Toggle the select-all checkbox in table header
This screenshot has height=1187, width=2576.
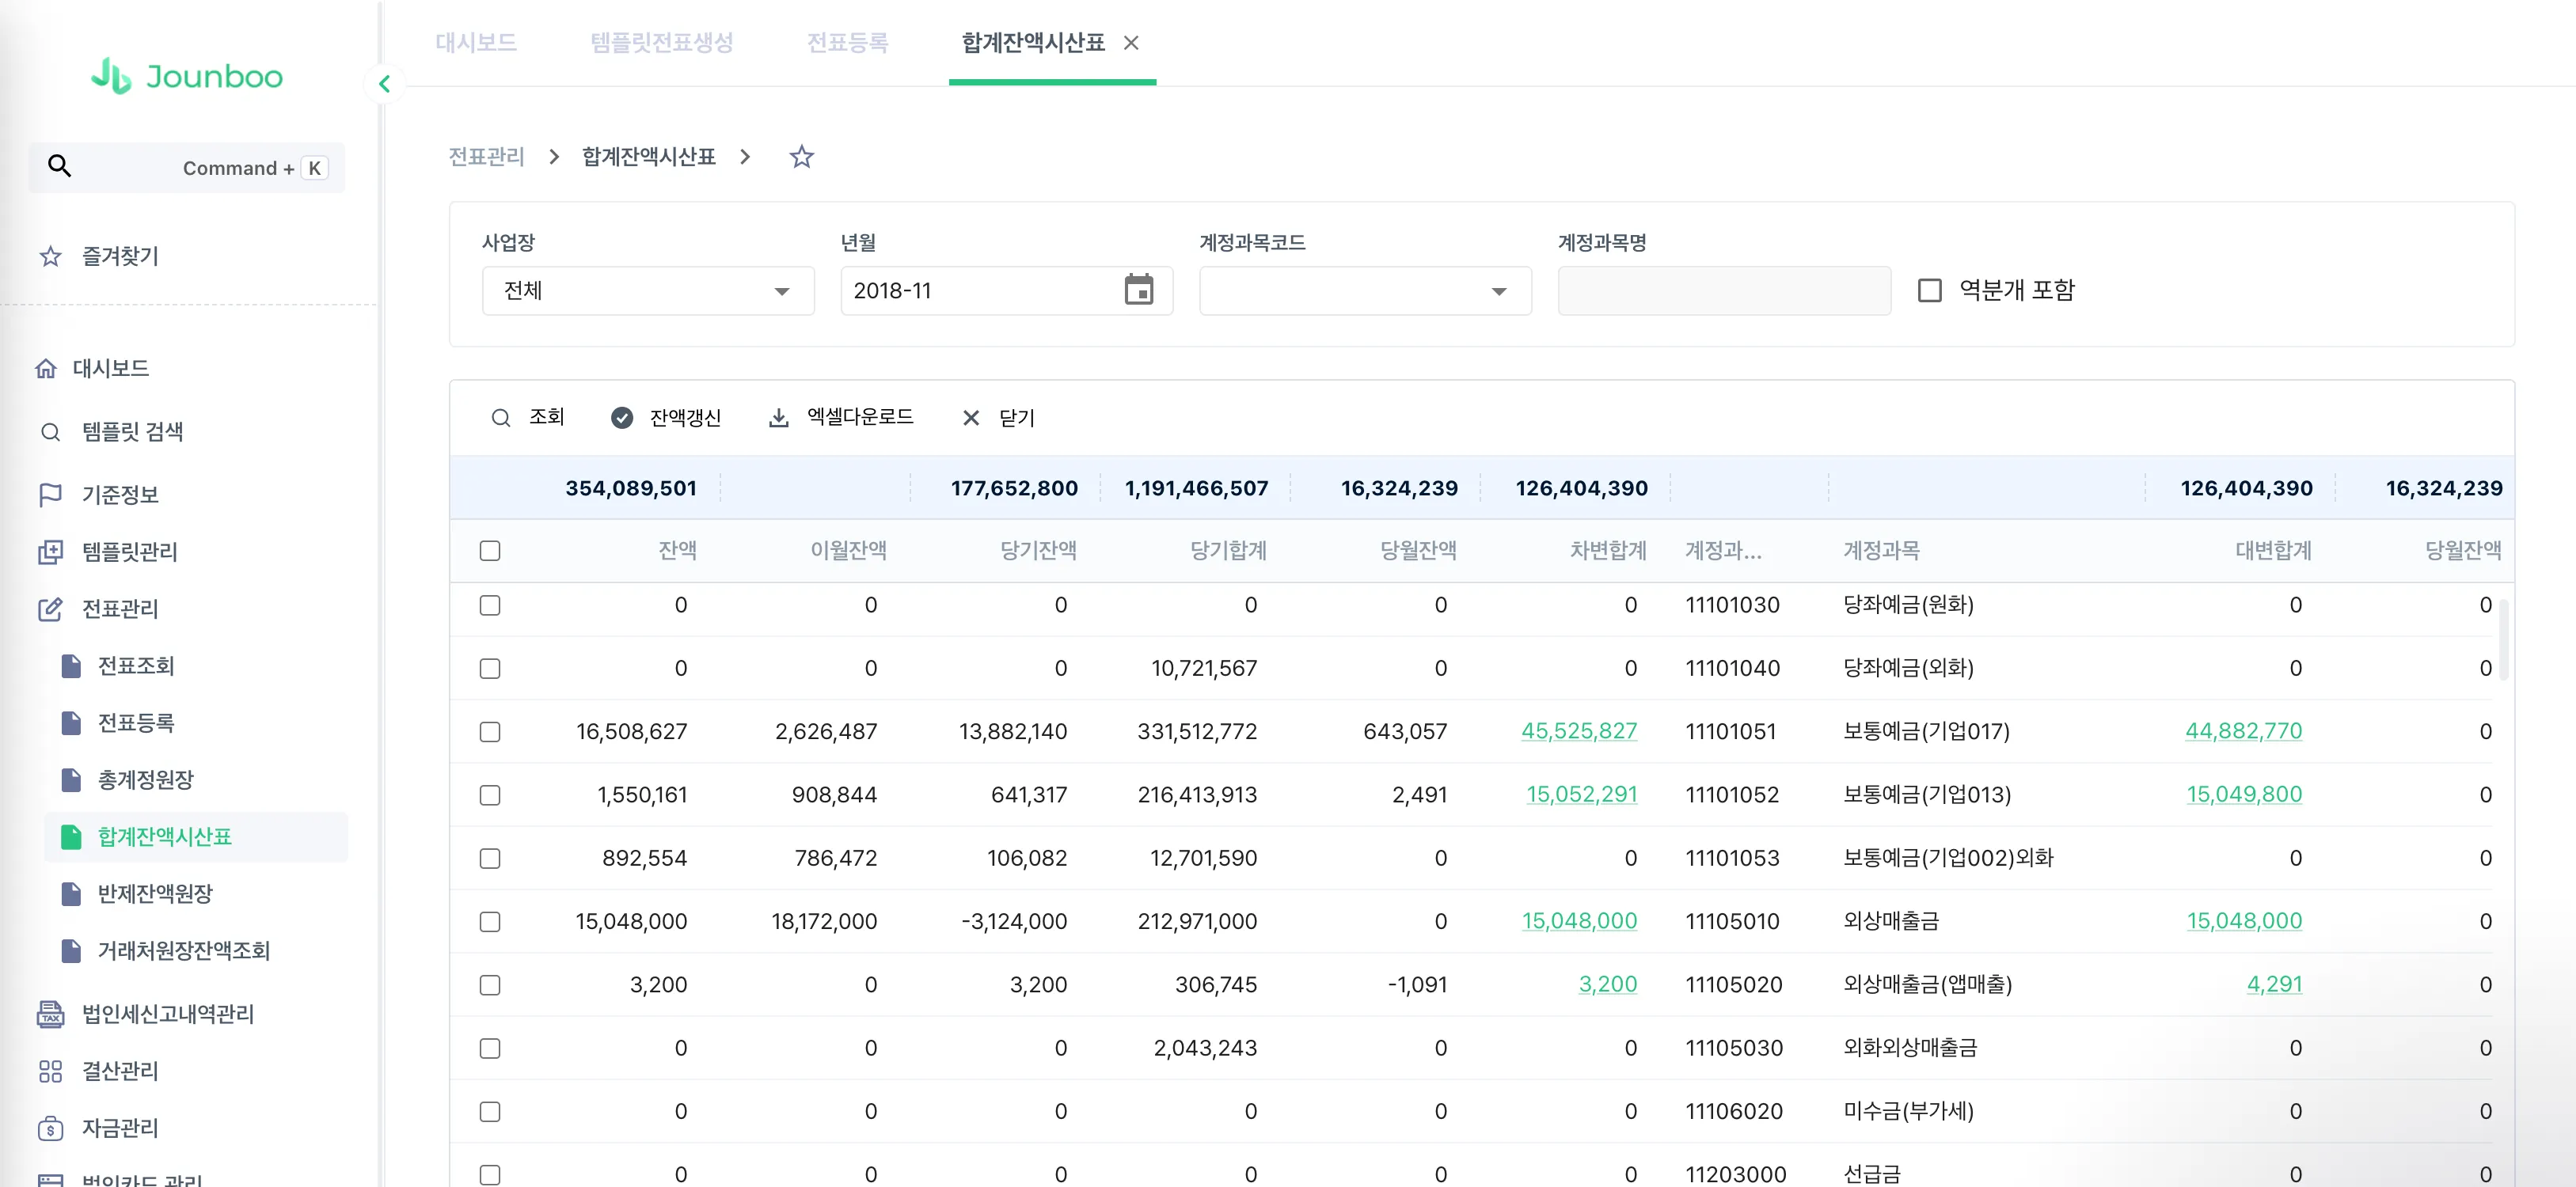point(490,551)
